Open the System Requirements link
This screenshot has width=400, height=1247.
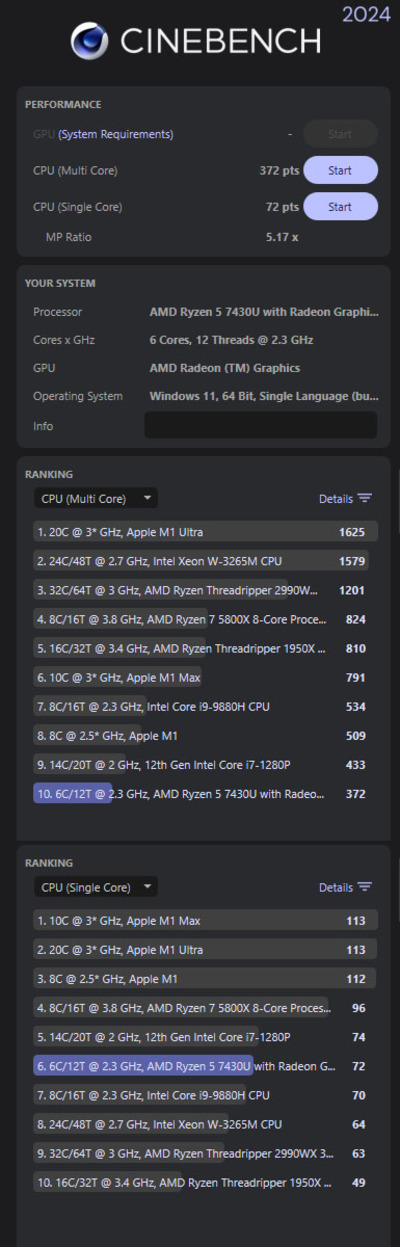point(115,134)
